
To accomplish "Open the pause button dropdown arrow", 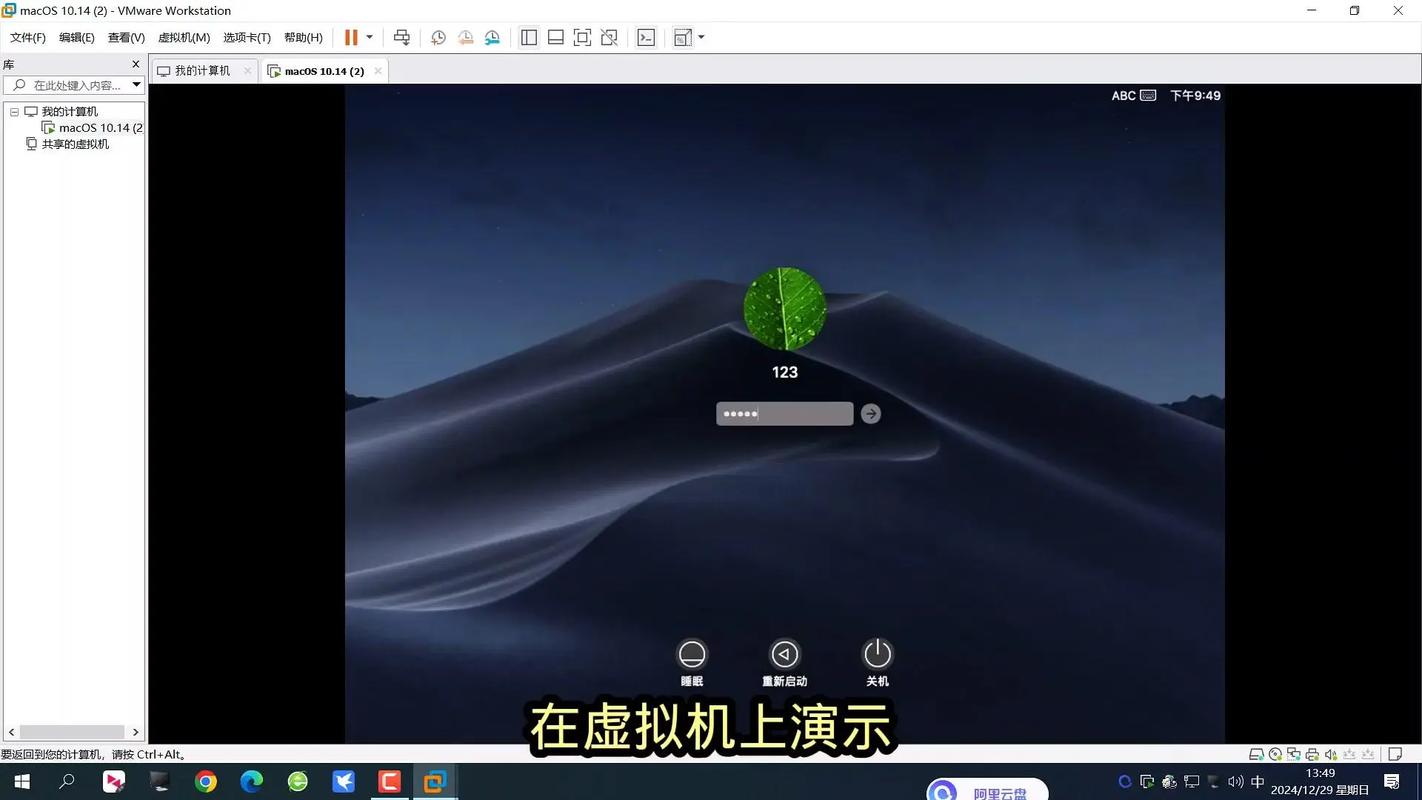I will click(369, 37).
